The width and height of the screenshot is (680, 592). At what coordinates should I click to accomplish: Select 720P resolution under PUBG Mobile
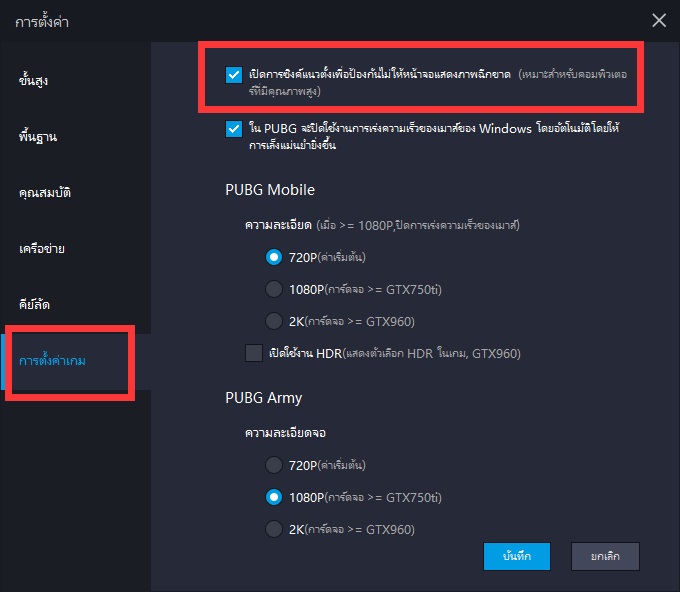click(x=273, y=257)
